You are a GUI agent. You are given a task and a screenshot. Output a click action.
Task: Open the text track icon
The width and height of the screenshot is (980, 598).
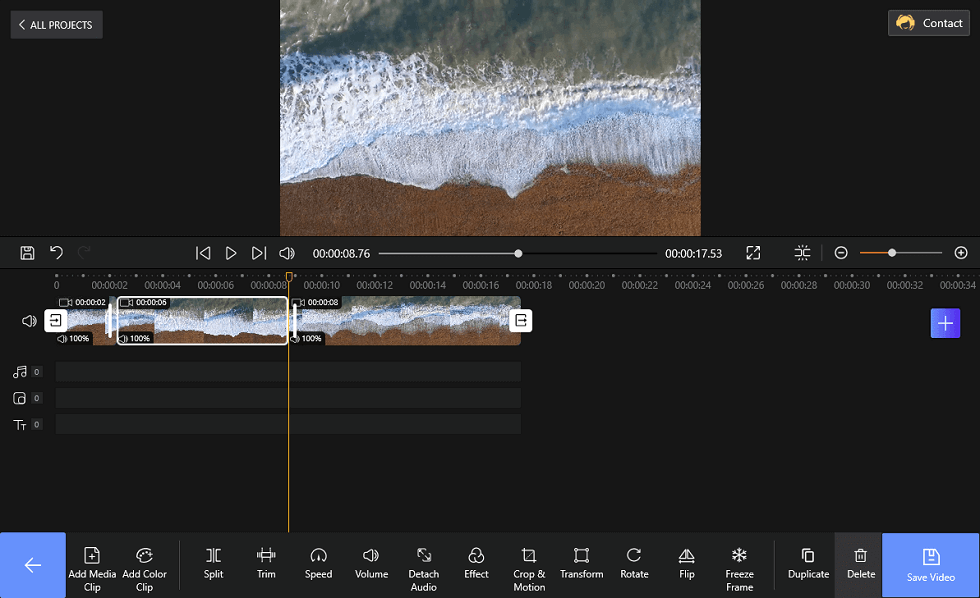tap(20, 425)
